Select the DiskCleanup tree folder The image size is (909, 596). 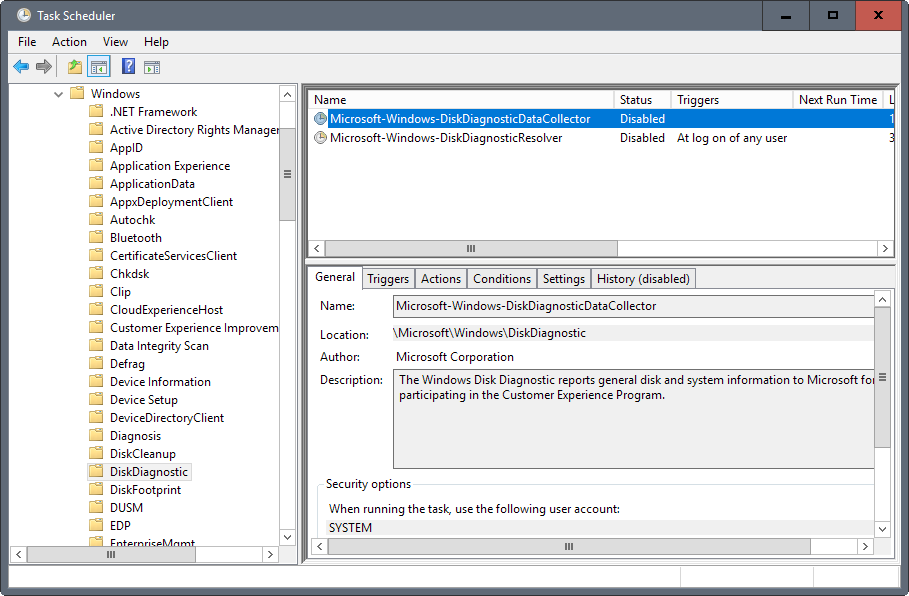[143, 453]
